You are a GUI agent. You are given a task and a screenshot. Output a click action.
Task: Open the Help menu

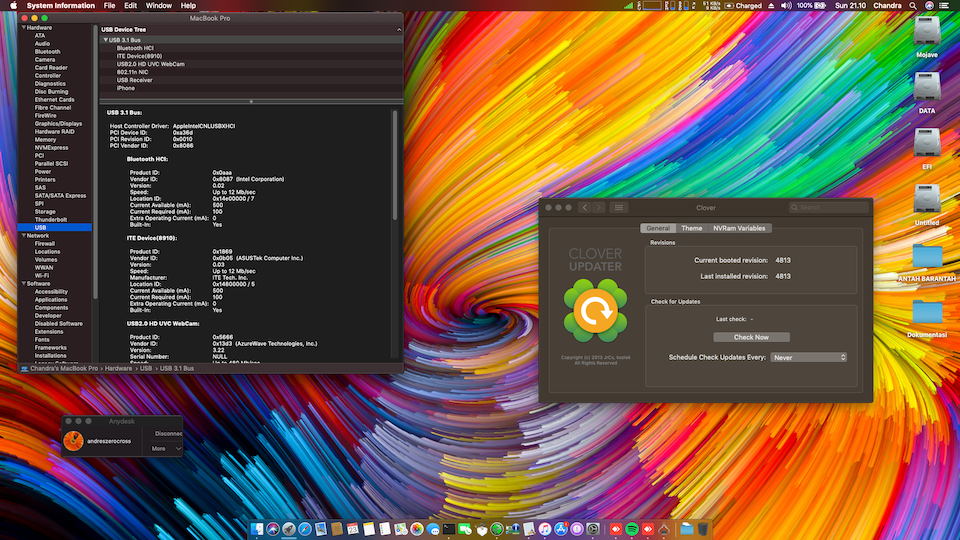[x=188, y=6]
